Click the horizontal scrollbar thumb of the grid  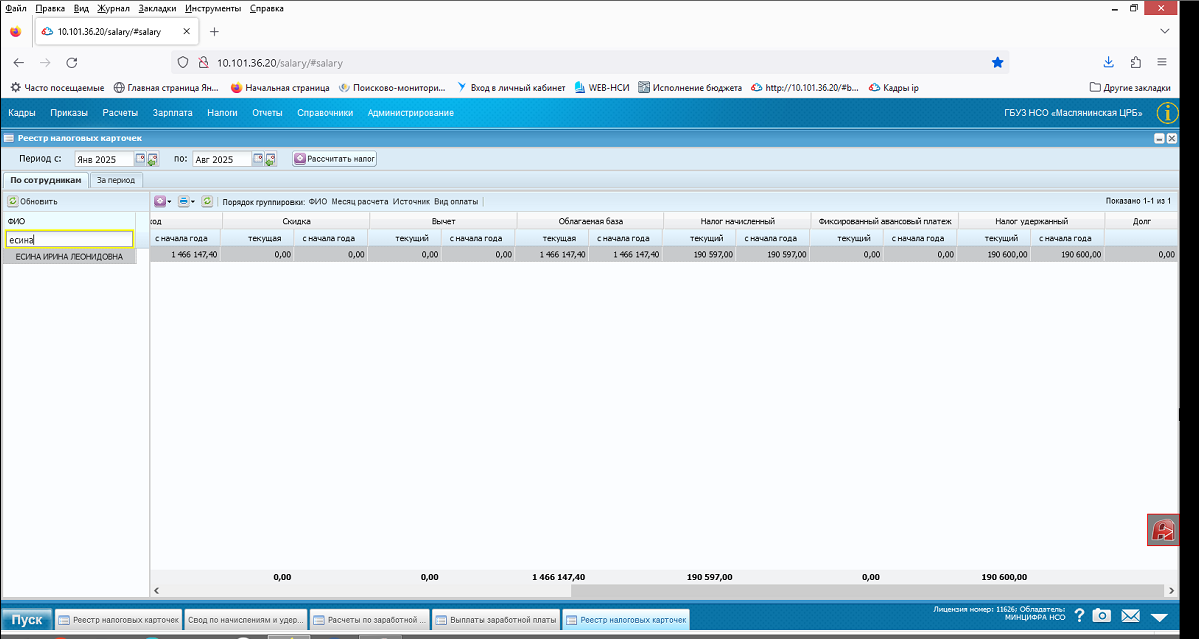[x=866, y=590]
